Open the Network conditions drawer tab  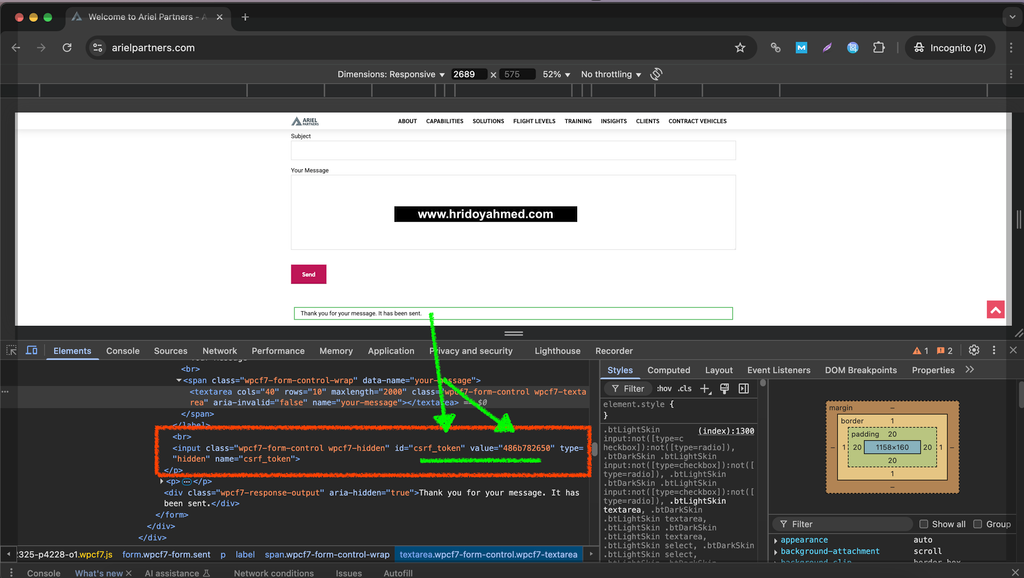pos(274,573)
